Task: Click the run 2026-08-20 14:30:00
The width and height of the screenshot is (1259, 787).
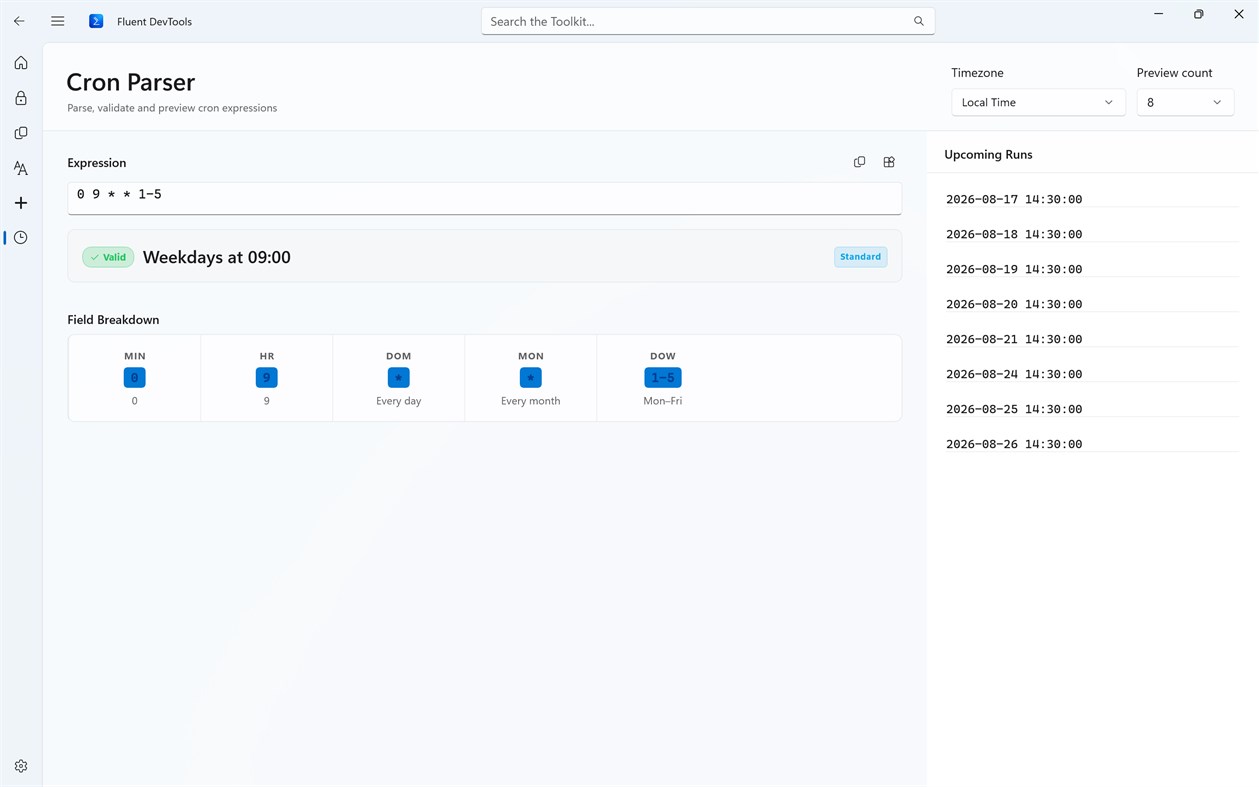Action: (x=1014, y=304)
